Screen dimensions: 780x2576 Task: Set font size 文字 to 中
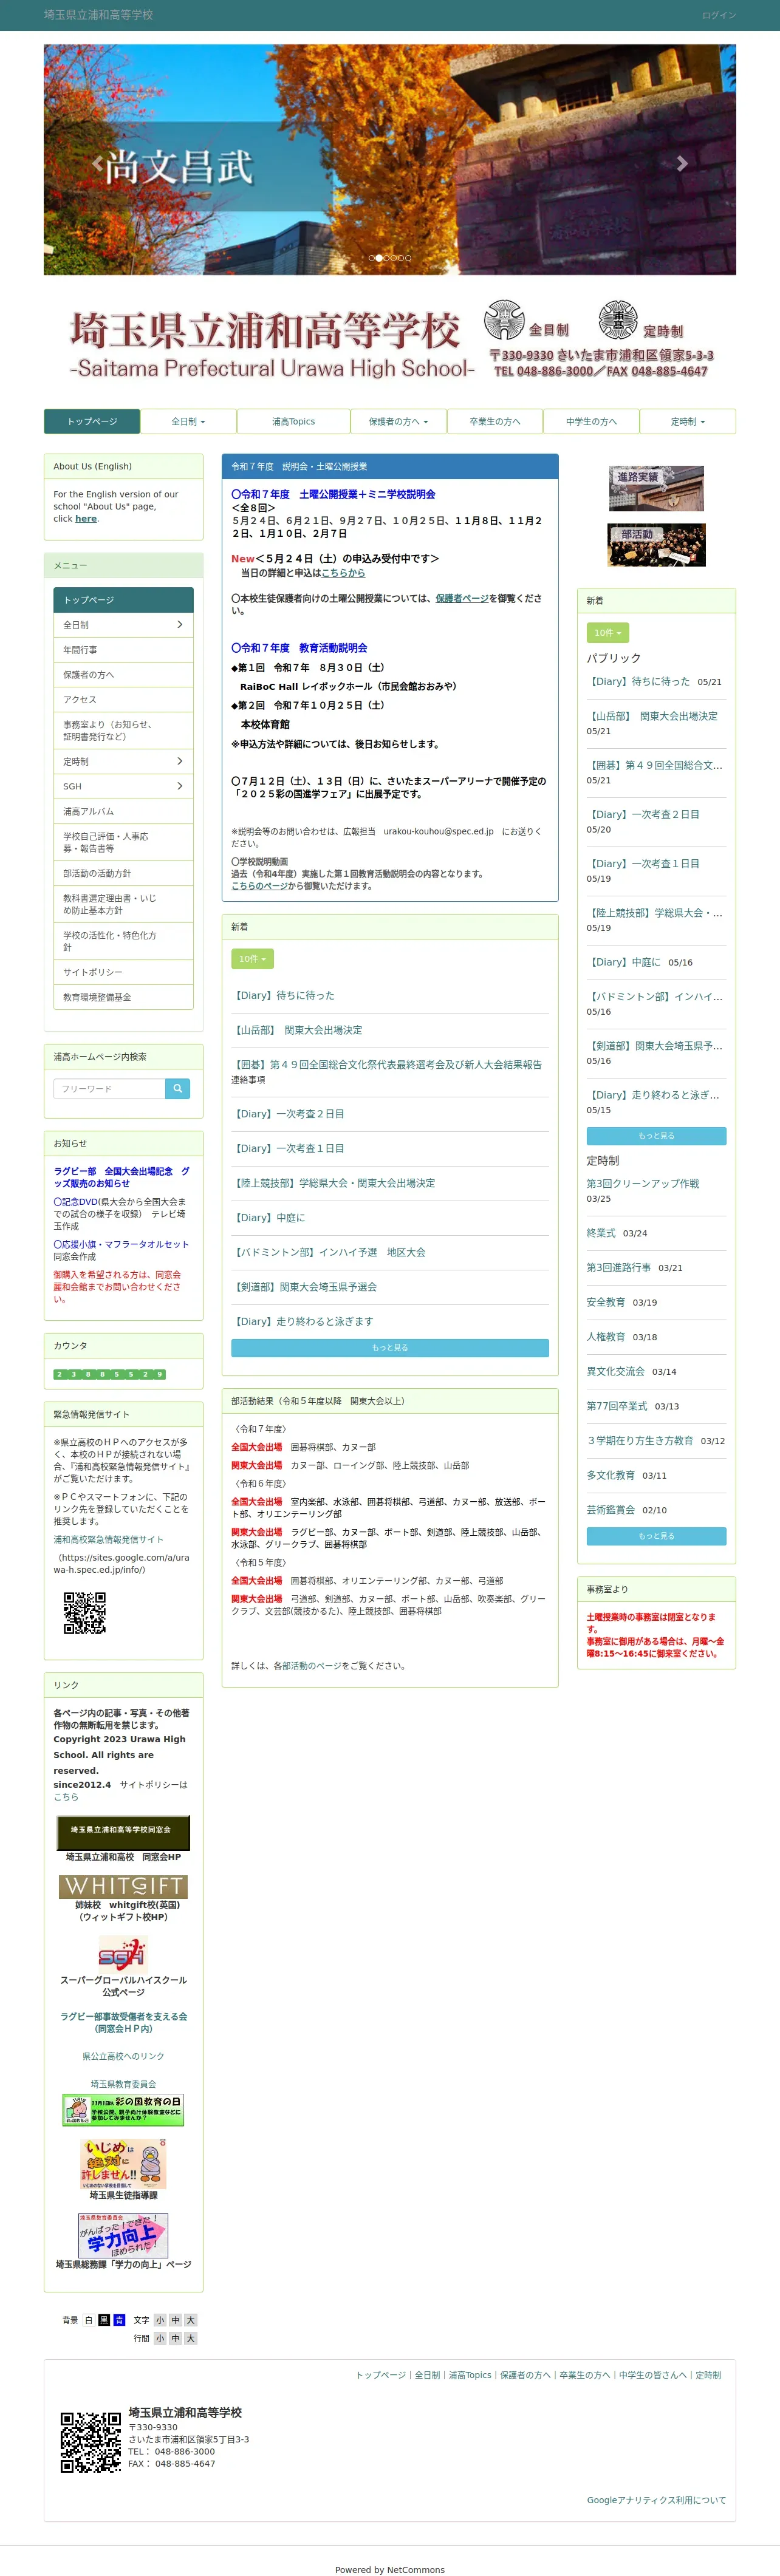[175, 2320]
